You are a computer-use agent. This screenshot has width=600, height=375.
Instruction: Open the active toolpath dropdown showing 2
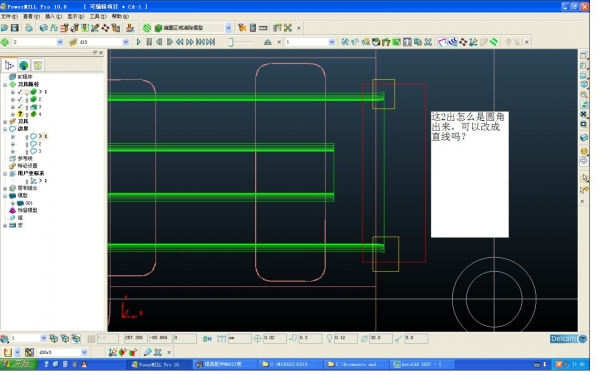point(60,42)
